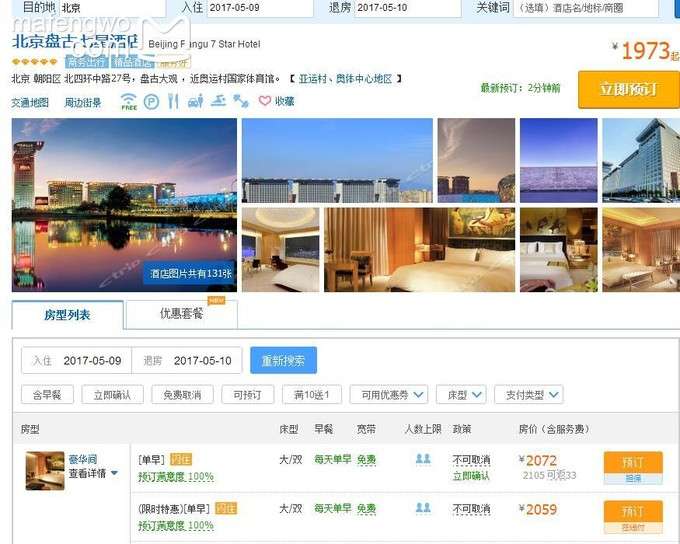The width and height of the screenshot is (680, 544).
Task: Click the free WiFi amenity icon
Action: (129, 102)
